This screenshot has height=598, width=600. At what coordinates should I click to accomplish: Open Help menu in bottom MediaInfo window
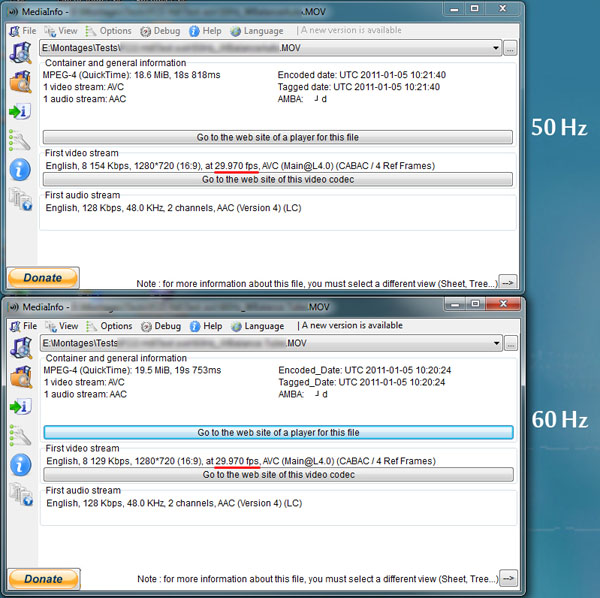click(206, 326)
